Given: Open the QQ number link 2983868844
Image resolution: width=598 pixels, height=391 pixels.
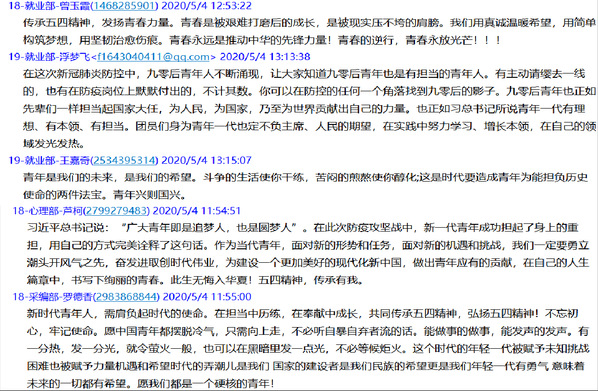Looking at the screenshot, I should [127, 296].
